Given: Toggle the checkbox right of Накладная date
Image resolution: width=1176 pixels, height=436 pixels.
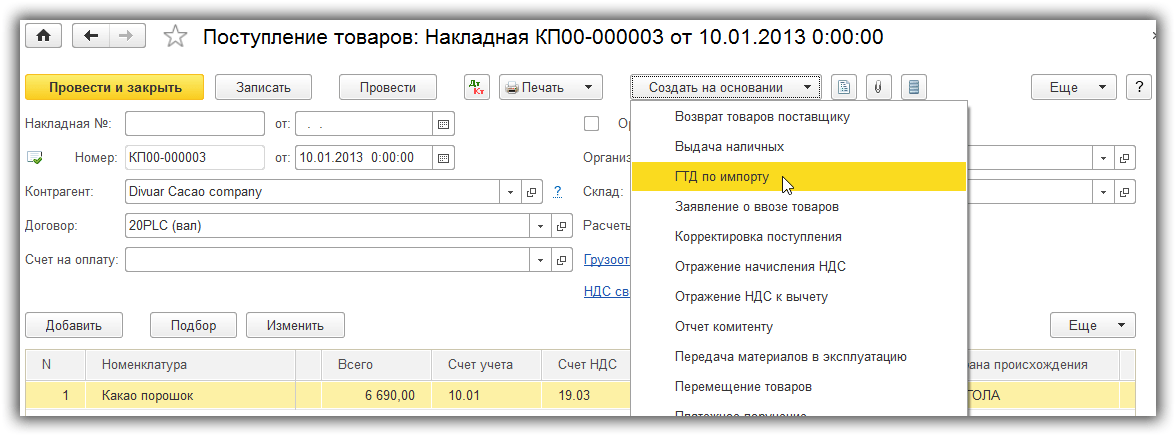Looking at the screenshot, I should pyautogui.click(x=591, y=124).
